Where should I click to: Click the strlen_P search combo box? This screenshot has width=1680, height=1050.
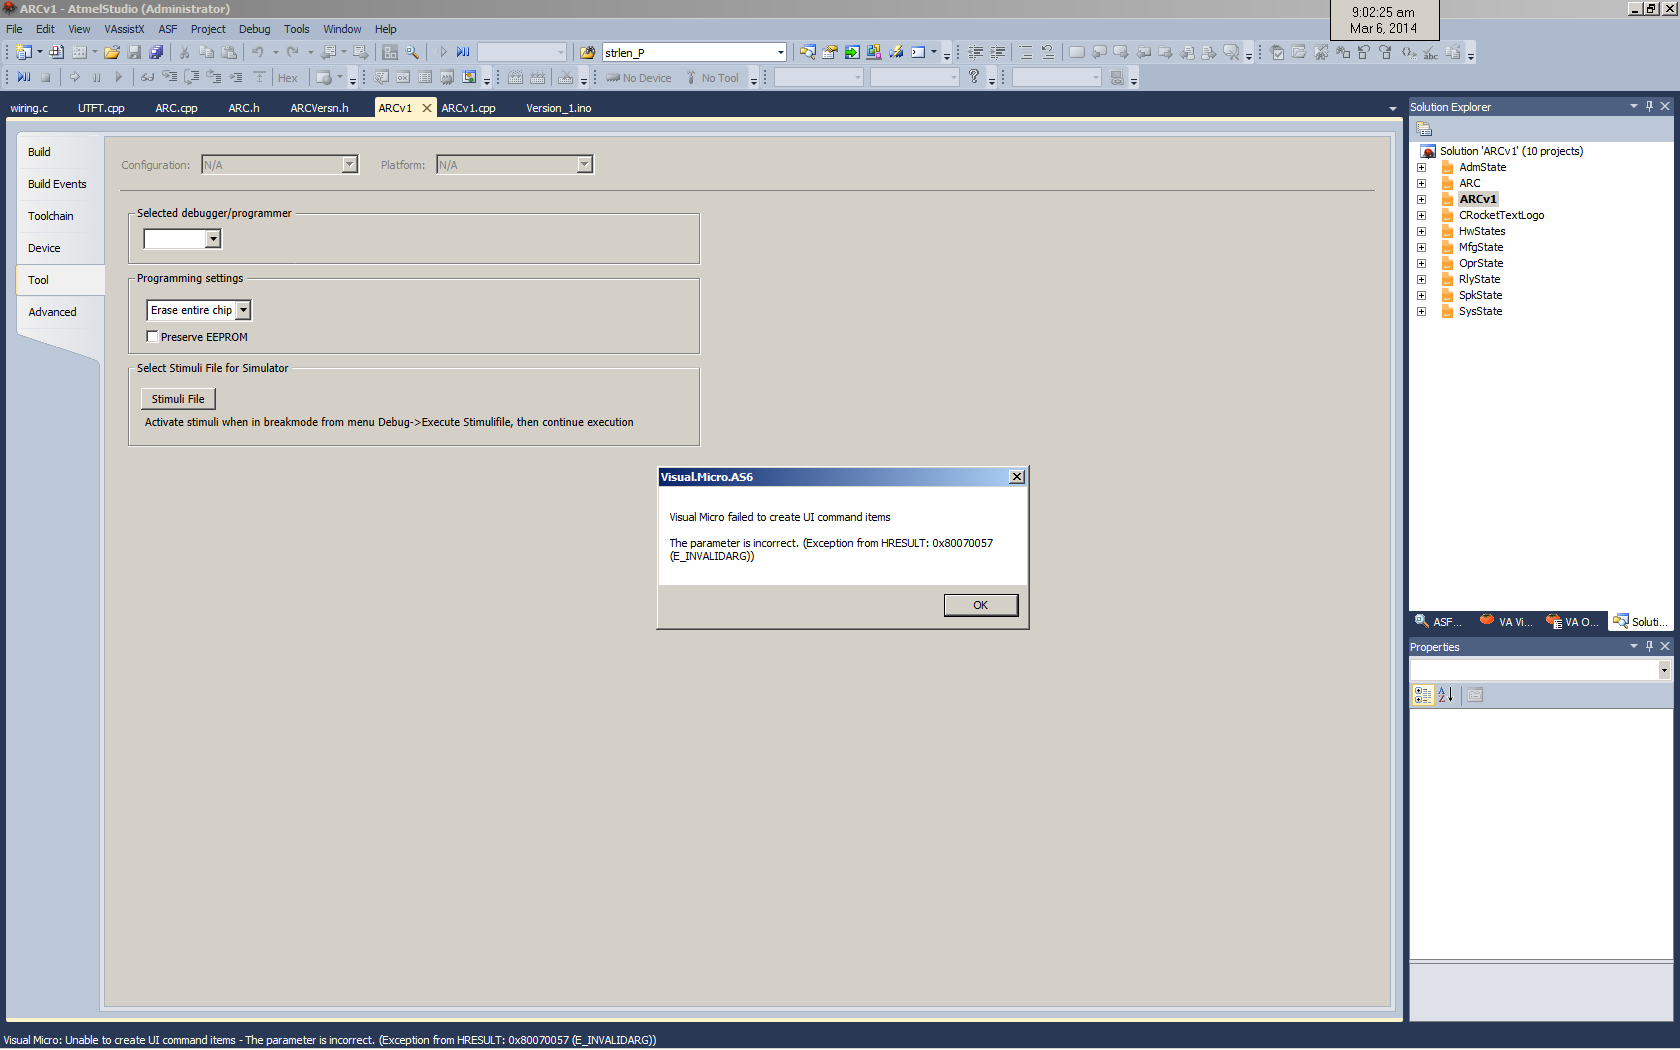[688, 52]
